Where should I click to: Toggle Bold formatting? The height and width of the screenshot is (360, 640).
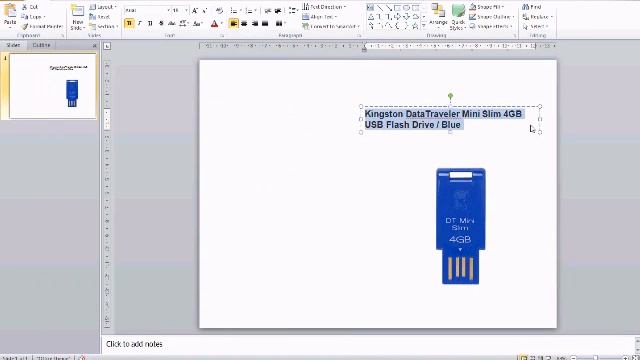click(x=129, y=24)
